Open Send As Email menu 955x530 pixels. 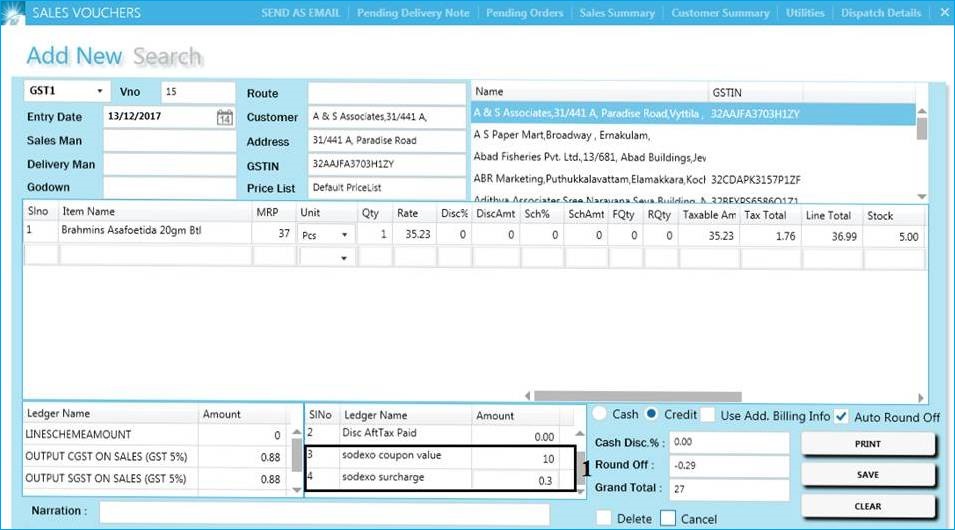[x=300, y=13]
